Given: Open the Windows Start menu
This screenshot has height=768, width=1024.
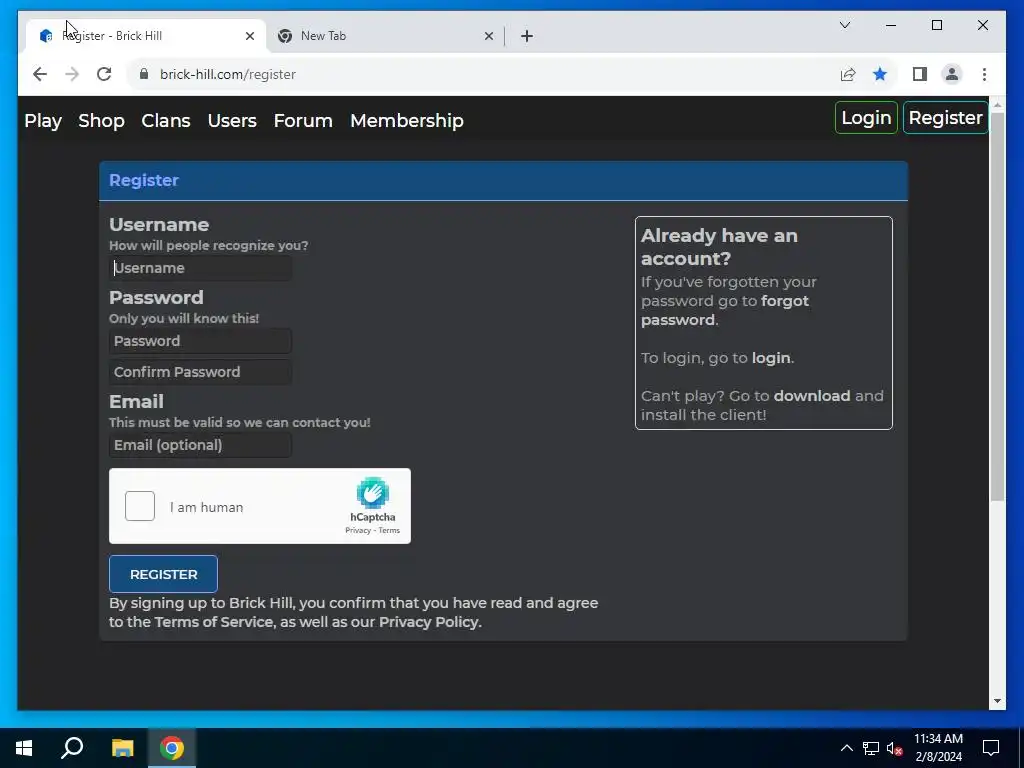Looking at the screenshot, I should tap(24, 748).
